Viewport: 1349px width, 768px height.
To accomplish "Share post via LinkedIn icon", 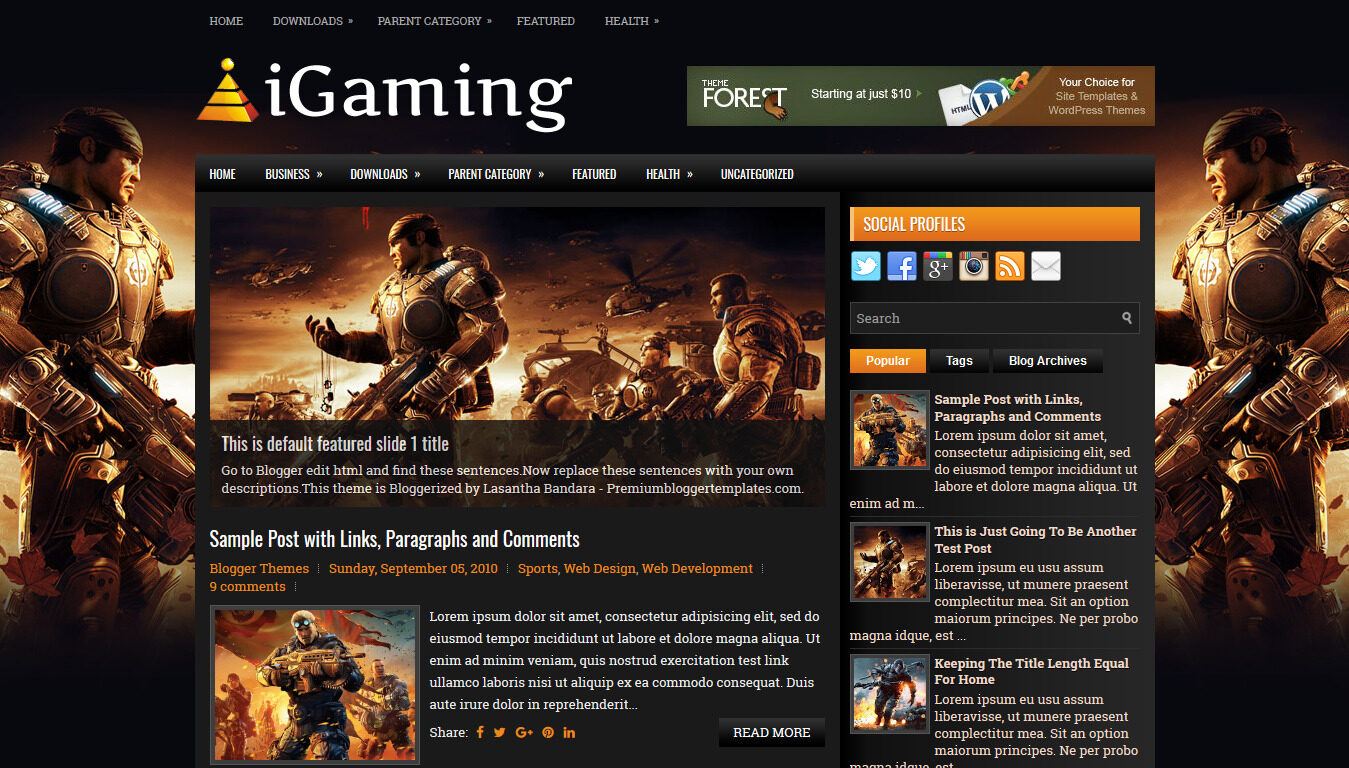I will [569, 732].
